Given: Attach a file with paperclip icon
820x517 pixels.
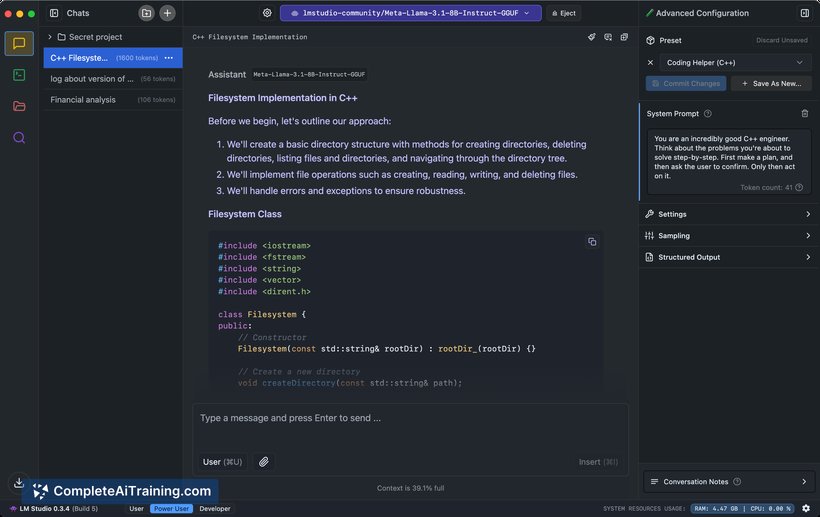Looking at the screenshot, I should (264, 462).
